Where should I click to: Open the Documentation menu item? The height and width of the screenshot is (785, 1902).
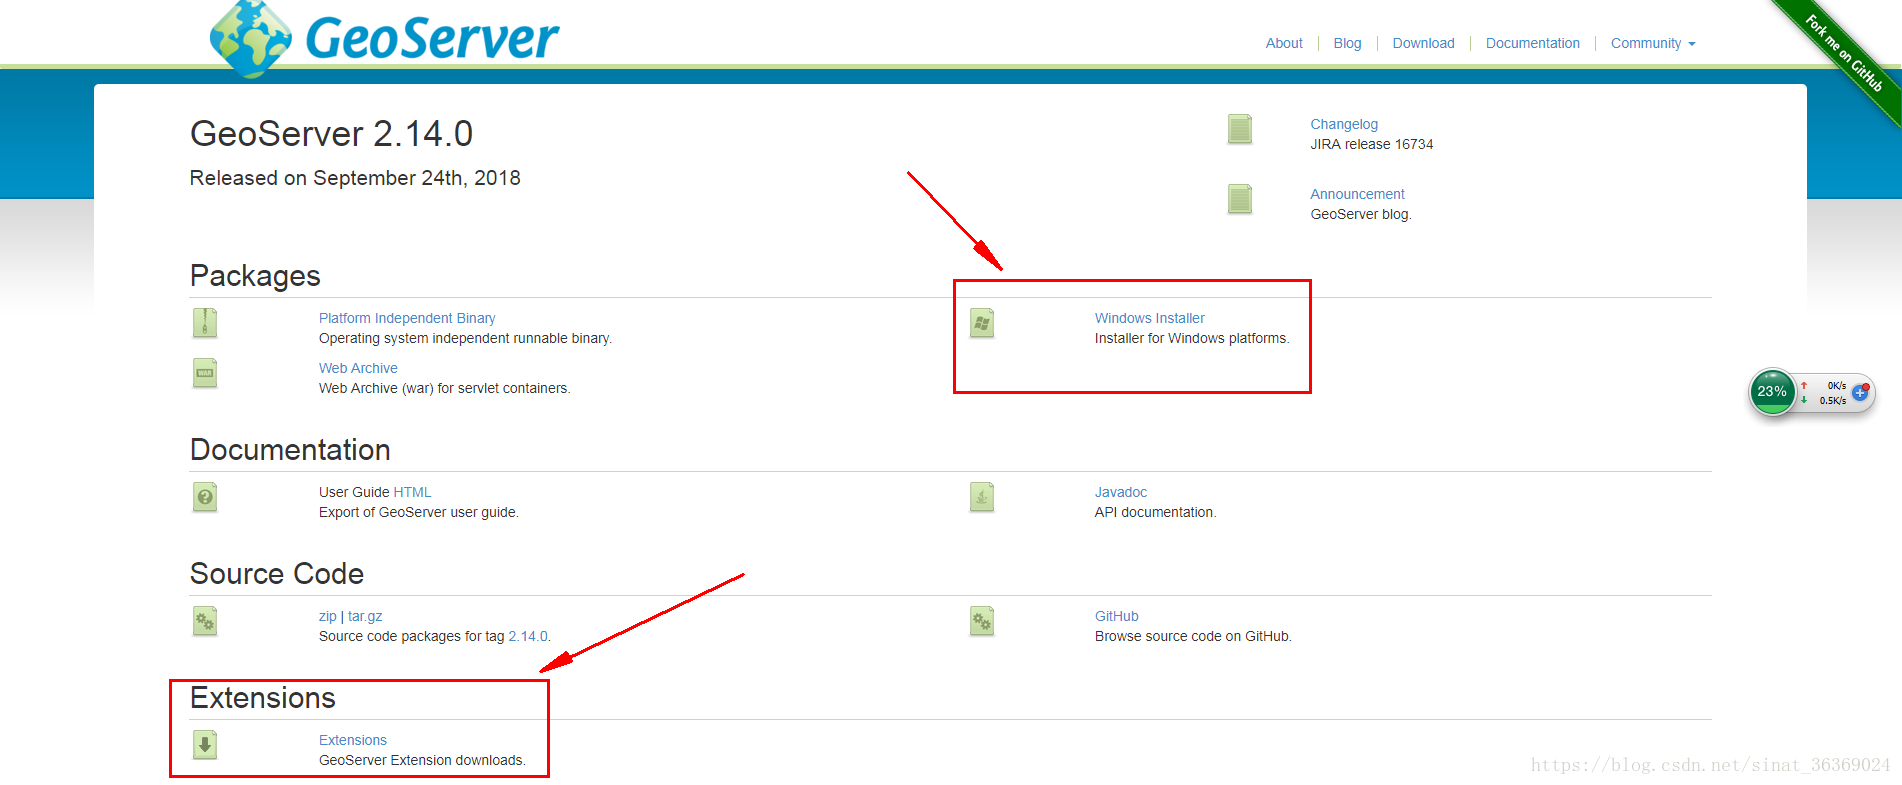tap(1532, 43)
